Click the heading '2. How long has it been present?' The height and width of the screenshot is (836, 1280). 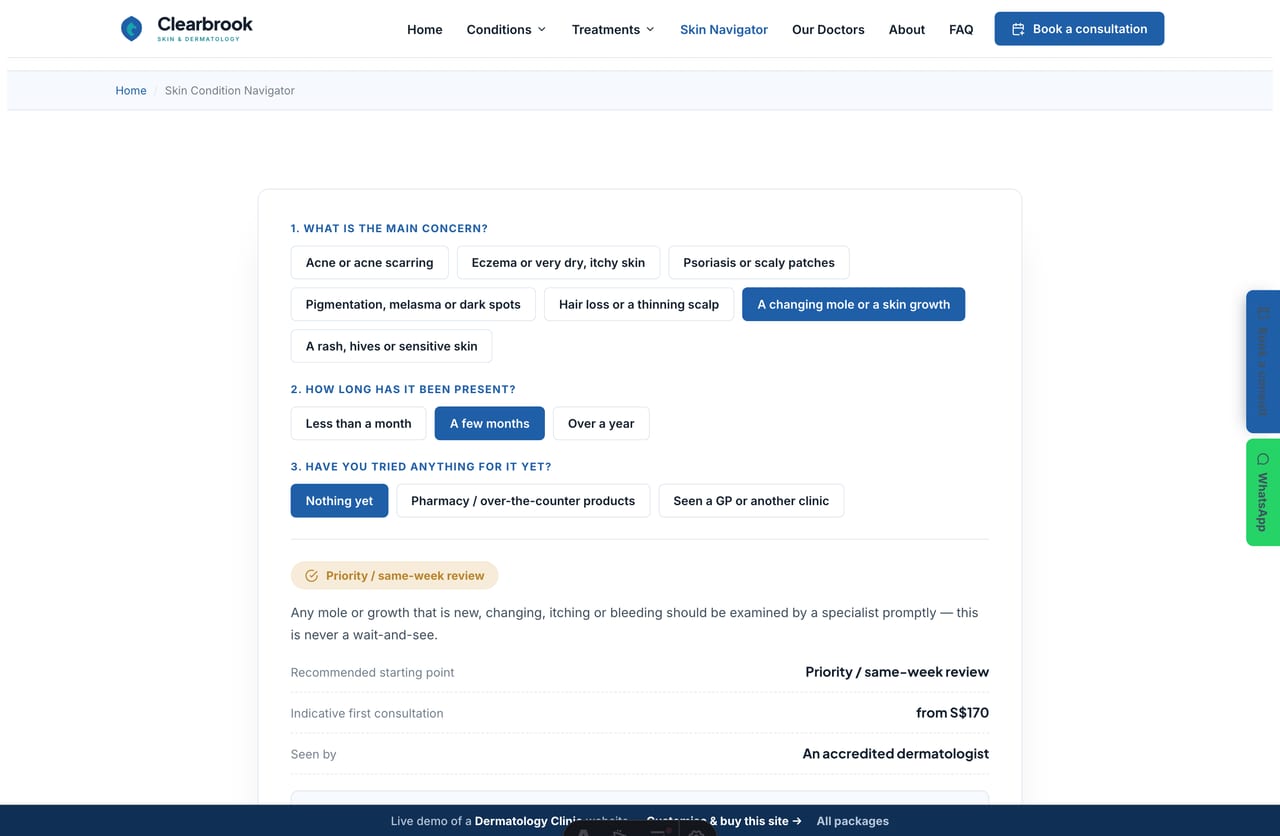pyautogui.click(x=403, y=389)
